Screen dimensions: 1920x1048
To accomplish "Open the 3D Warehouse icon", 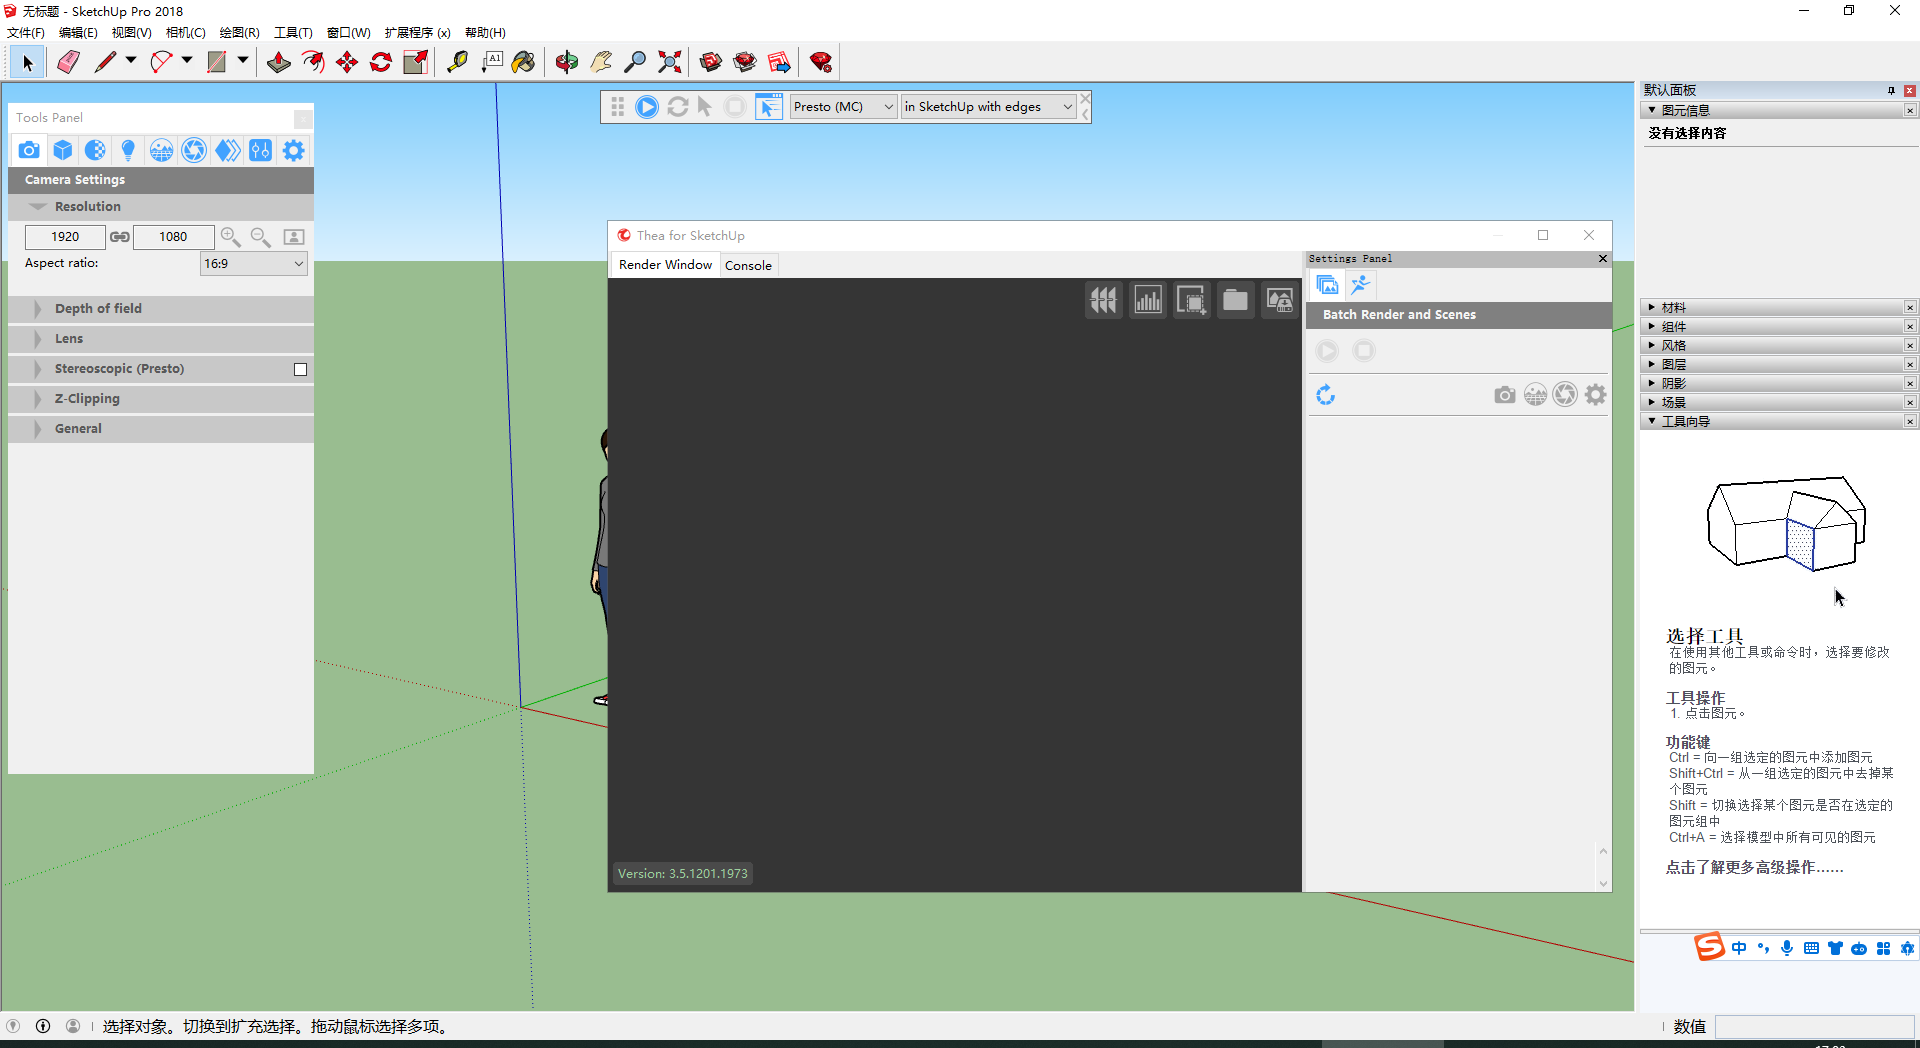I will tap(711, 62).
